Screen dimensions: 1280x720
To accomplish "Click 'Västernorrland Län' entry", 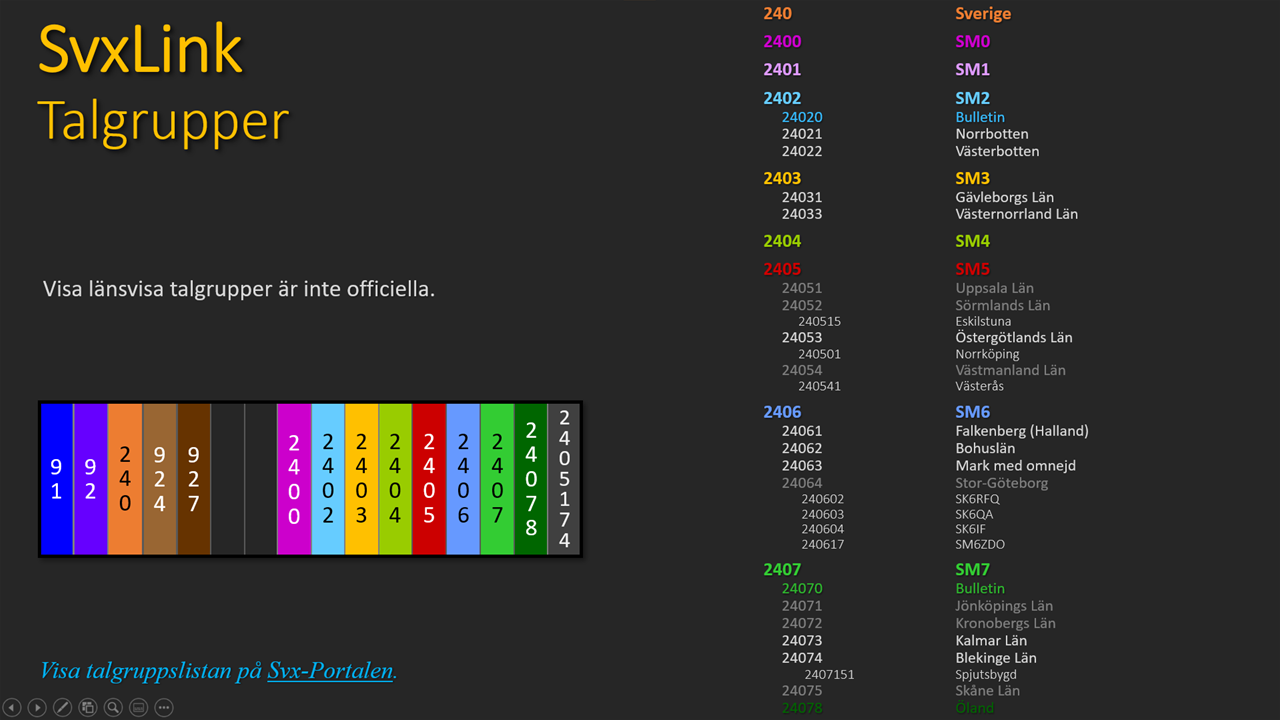I will (1016, 214).
